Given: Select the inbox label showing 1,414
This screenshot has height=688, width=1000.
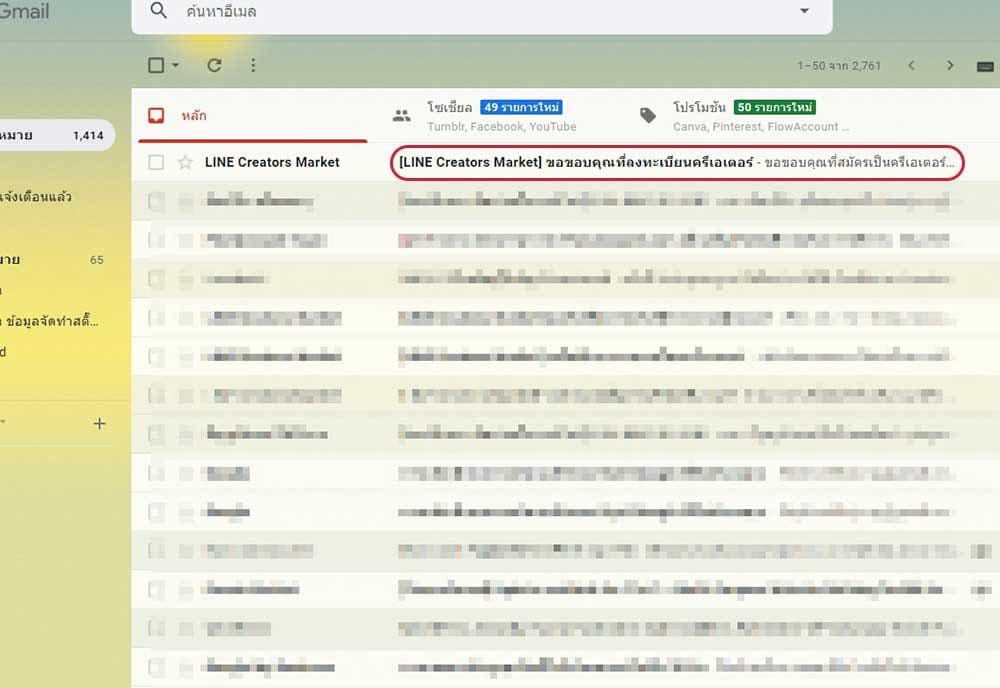Looking at the screenshot, I should (56, 135).
